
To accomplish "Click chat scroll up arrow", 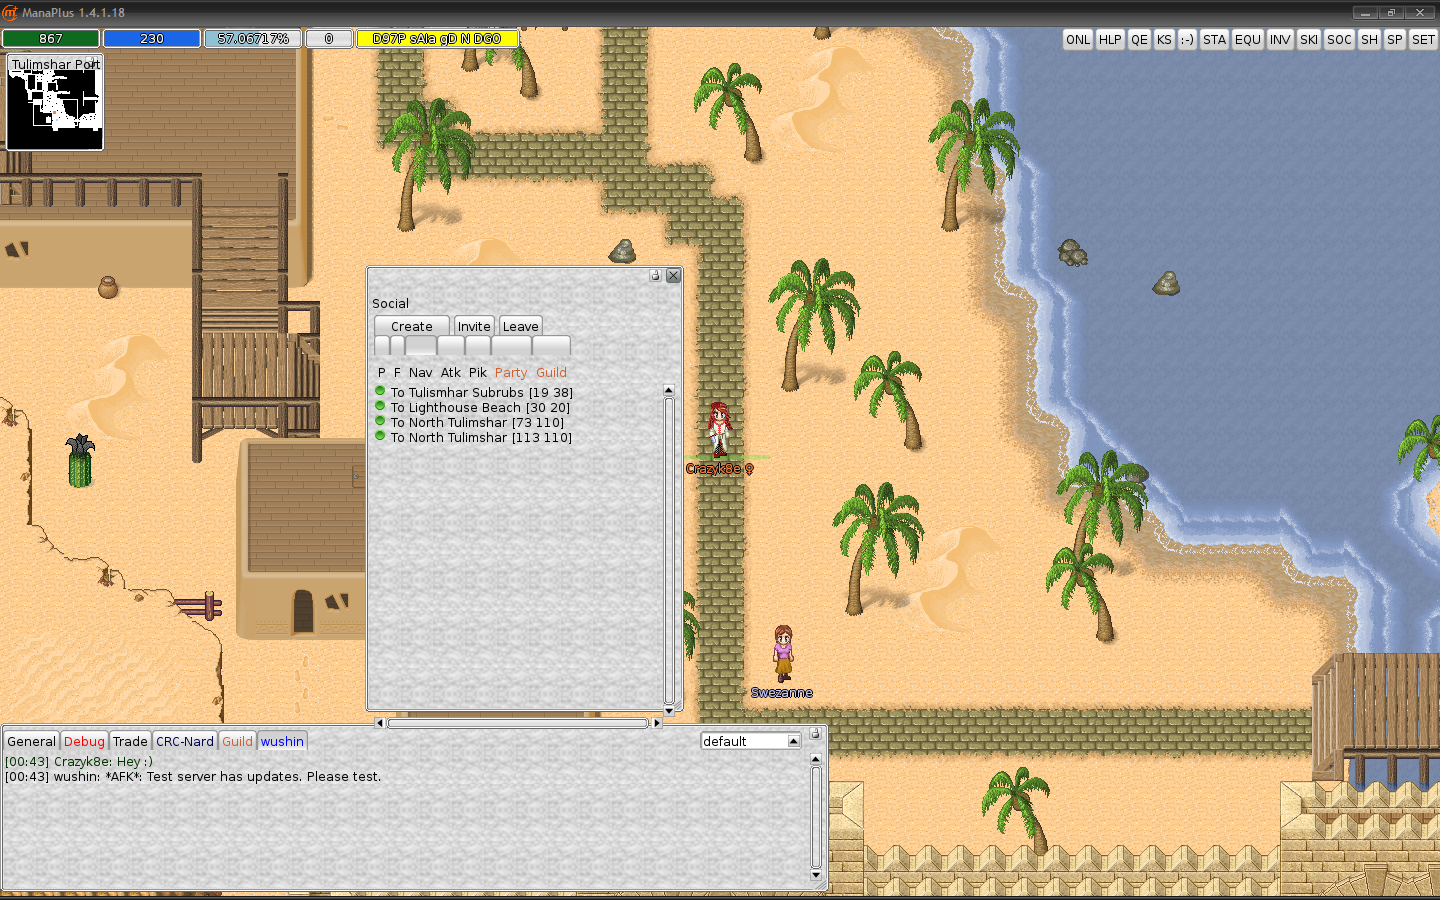I will coord(816,759).
